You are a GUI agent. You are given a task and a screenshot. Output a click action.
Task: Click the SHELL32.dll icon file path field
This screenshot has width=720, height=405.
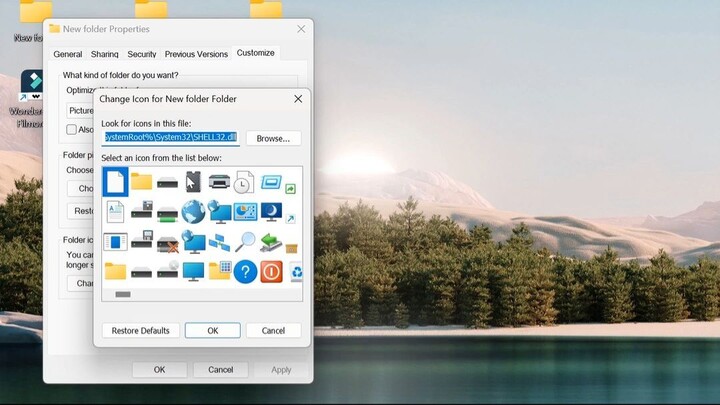170,137
